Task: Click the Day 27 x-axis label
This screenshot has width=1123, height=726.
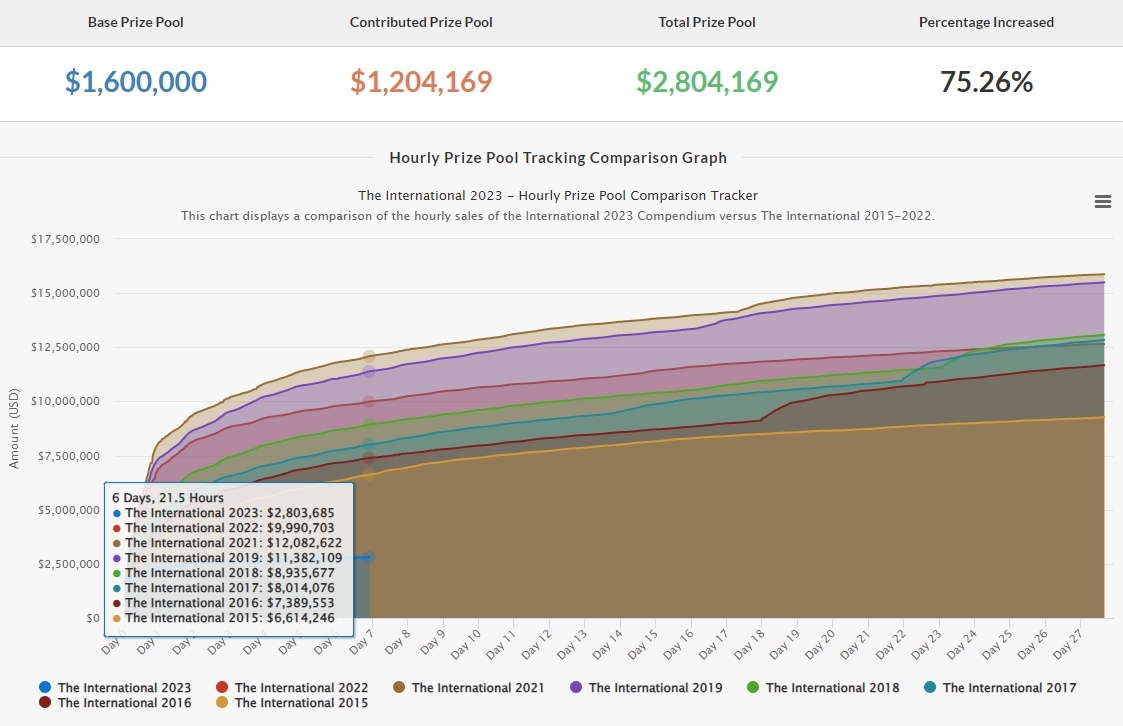Action: tap(1069, 643)
